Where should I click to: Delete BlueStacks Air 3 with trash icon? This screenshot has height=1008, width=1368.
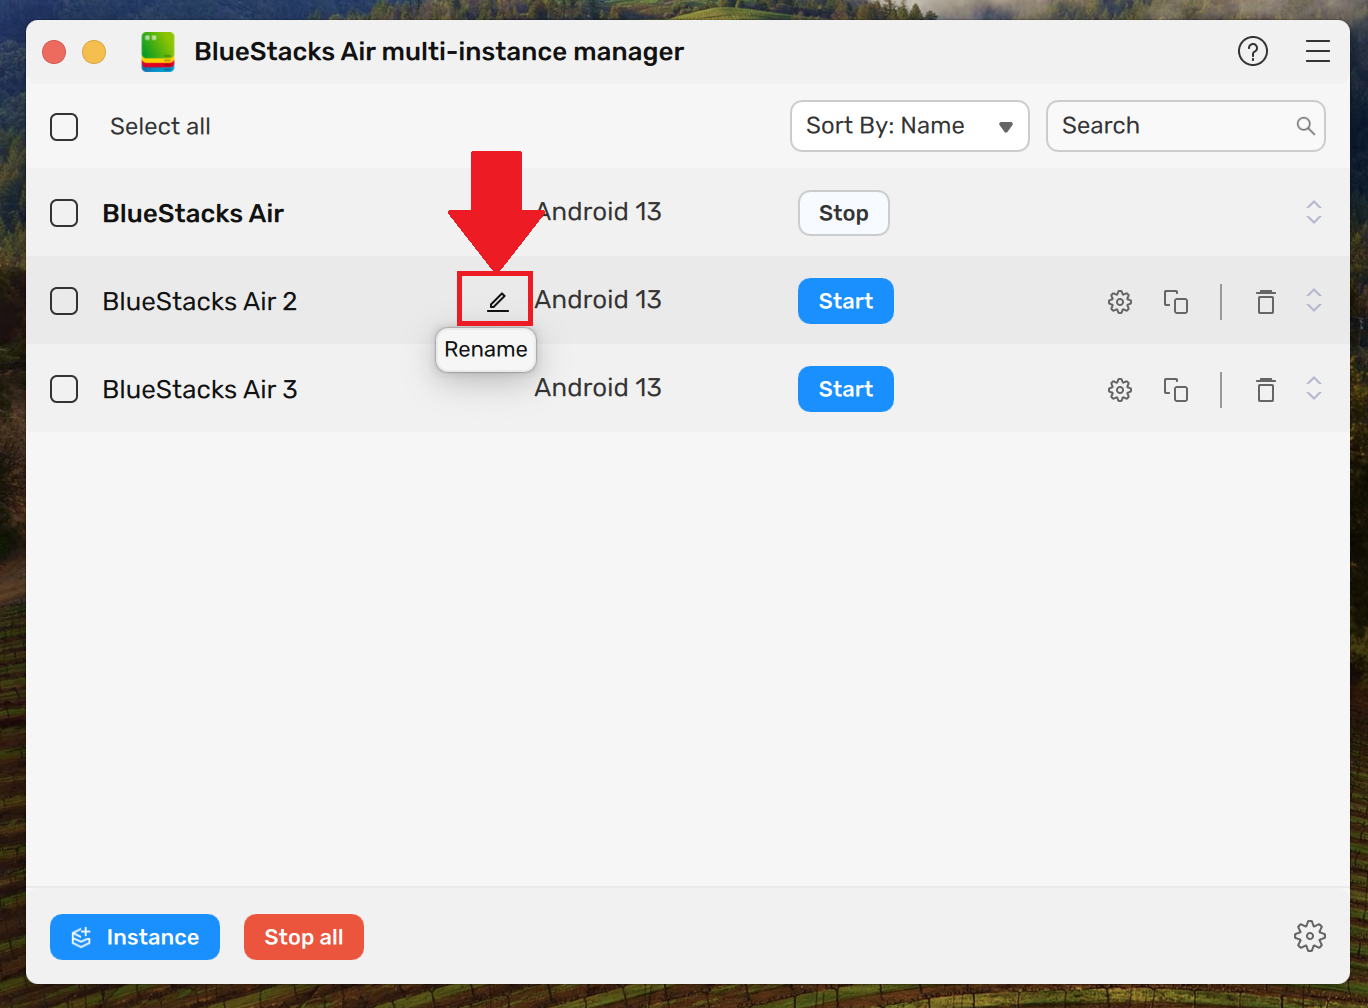(x=1266, y=389)
